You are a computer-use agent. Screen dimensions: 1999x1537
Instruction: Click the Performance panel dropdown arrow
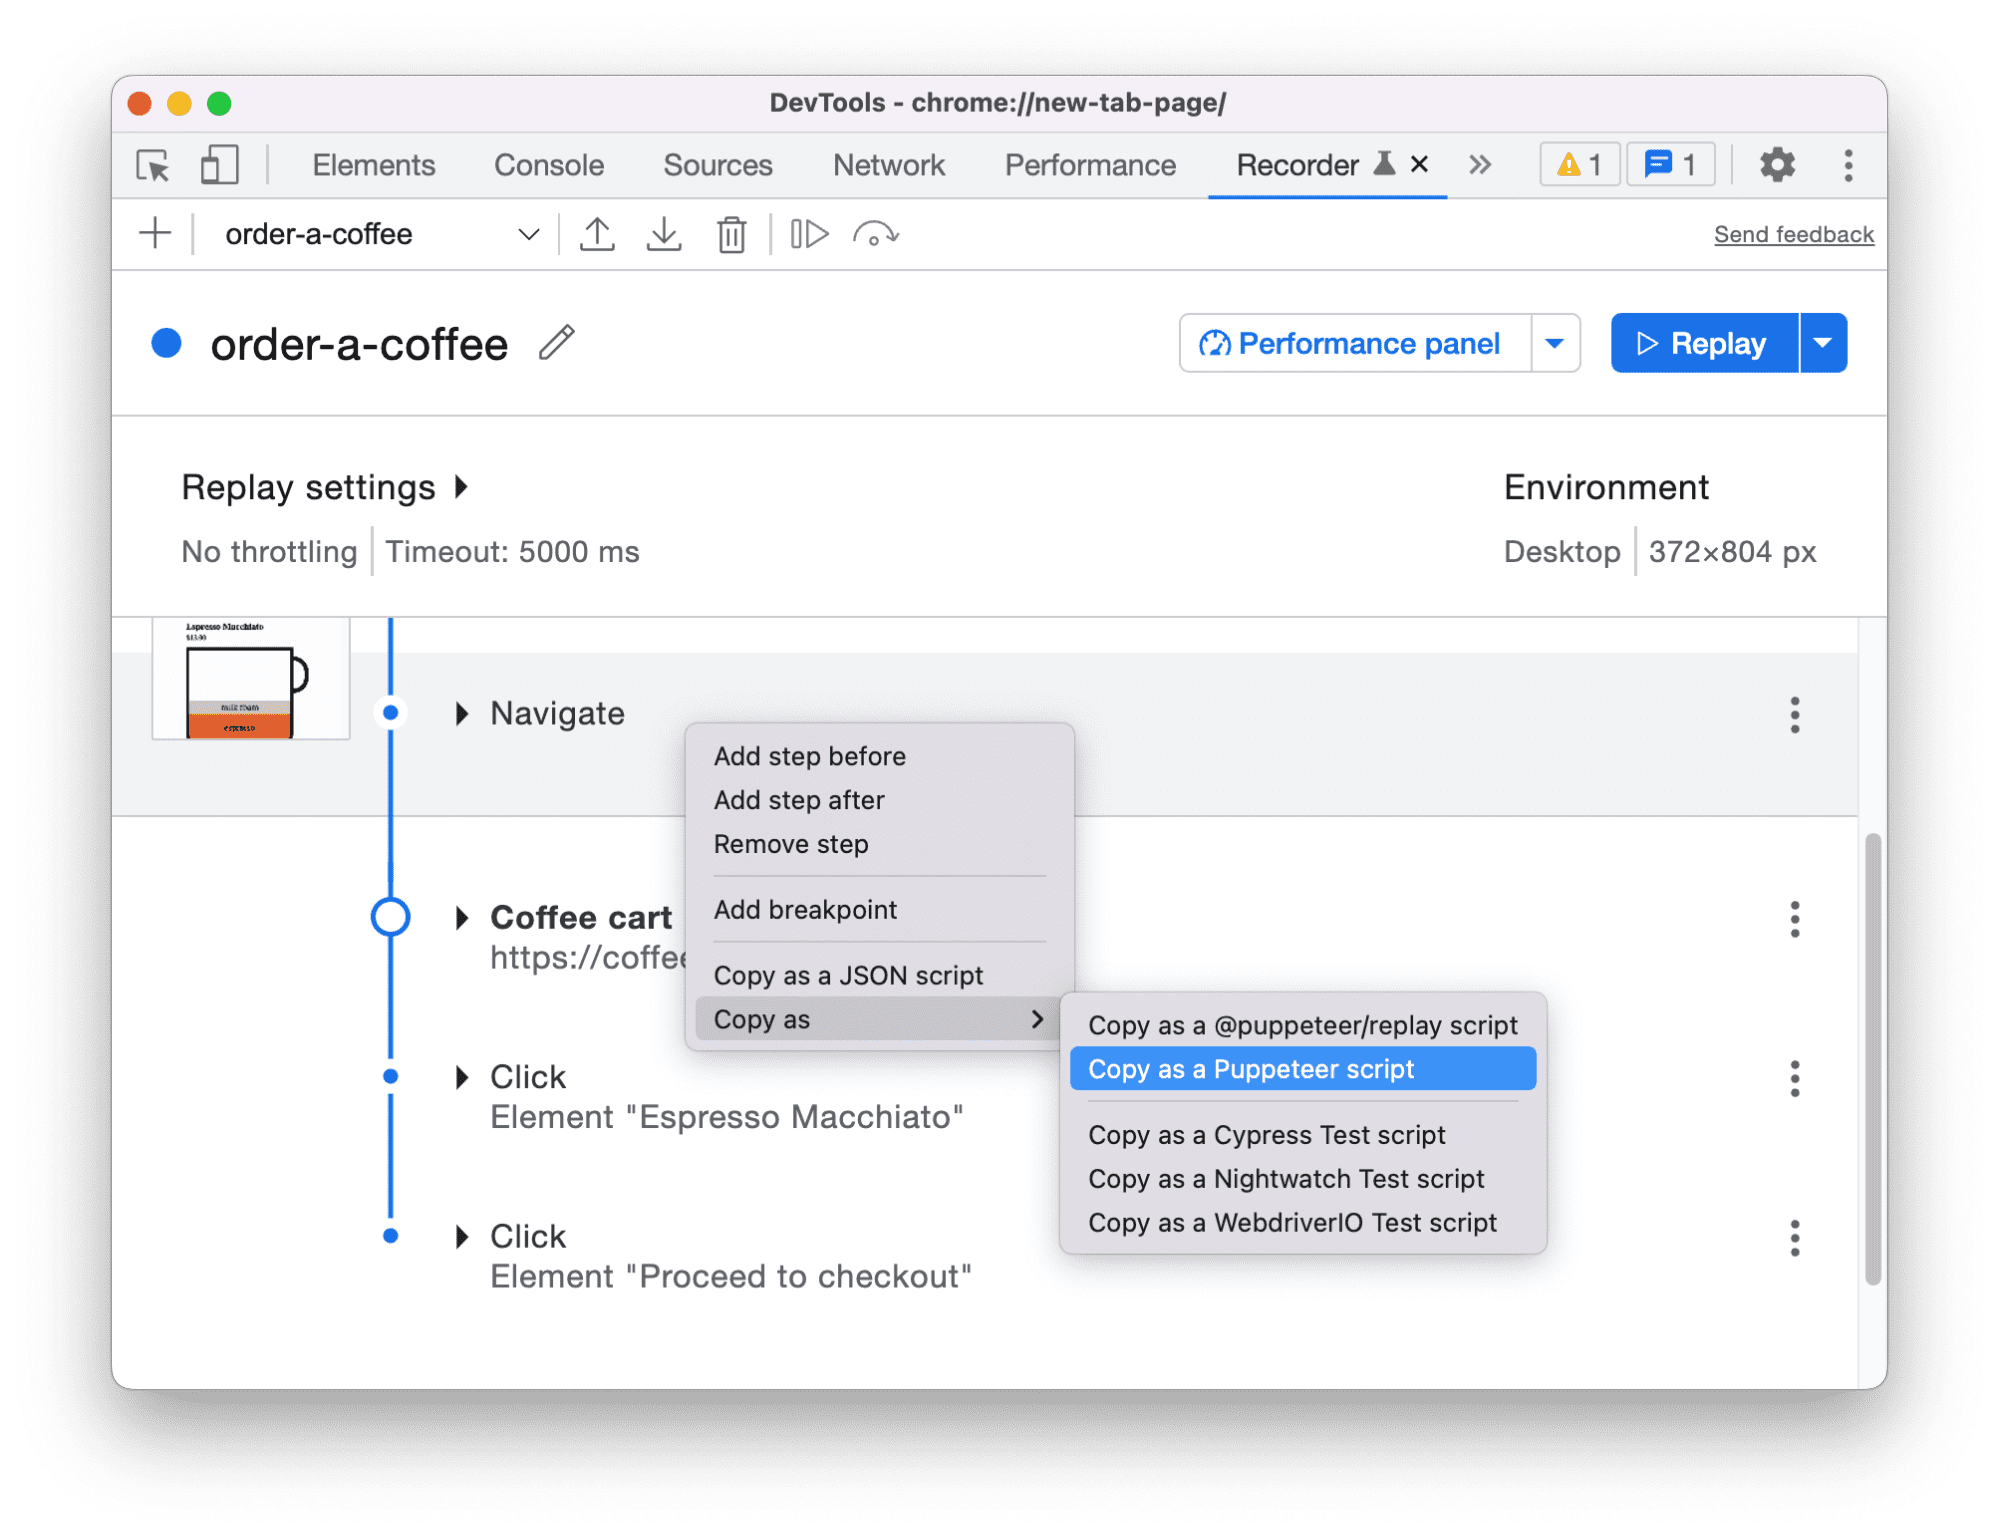(x=1553, y=341)
